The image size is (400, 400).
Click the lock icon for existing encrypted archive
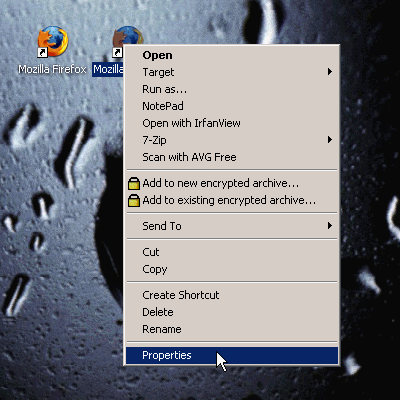click(134, 201)
